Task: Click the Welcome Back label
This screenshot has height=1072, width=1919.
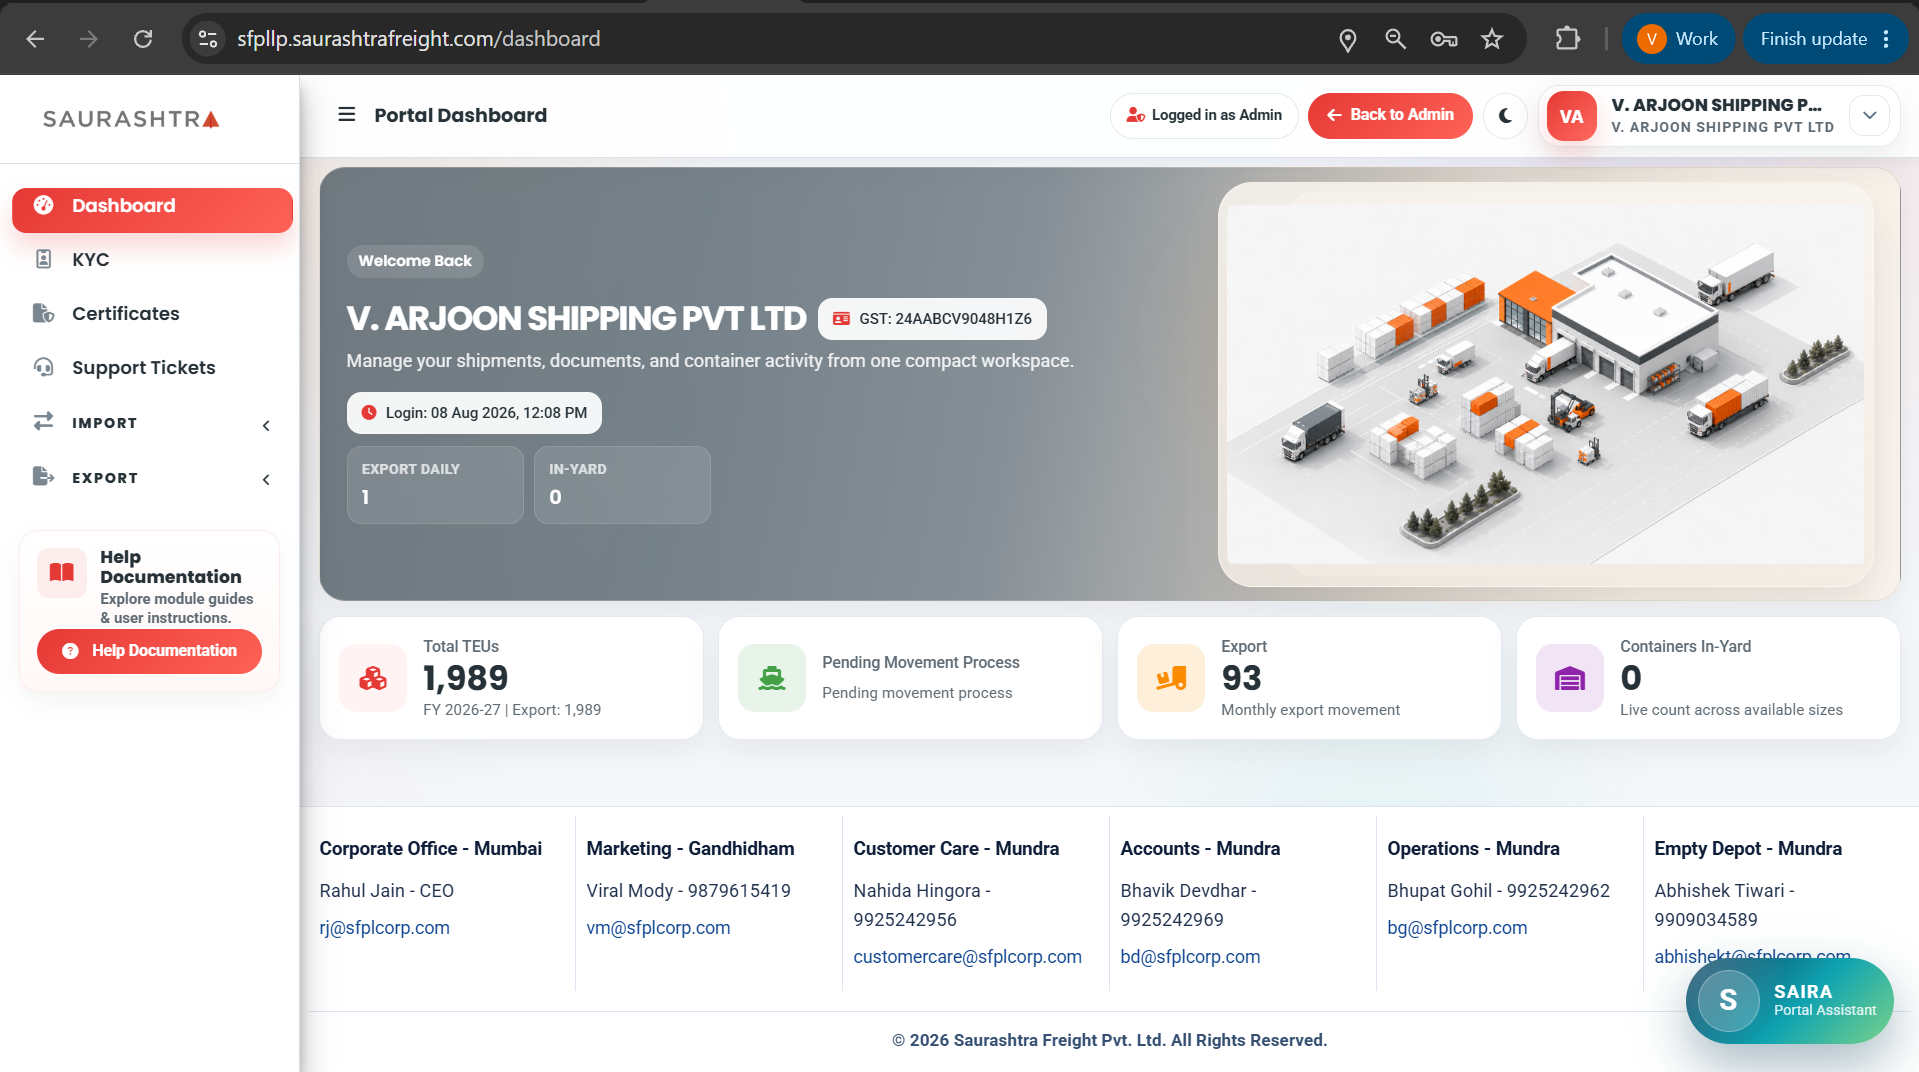Action: point(415,261)
